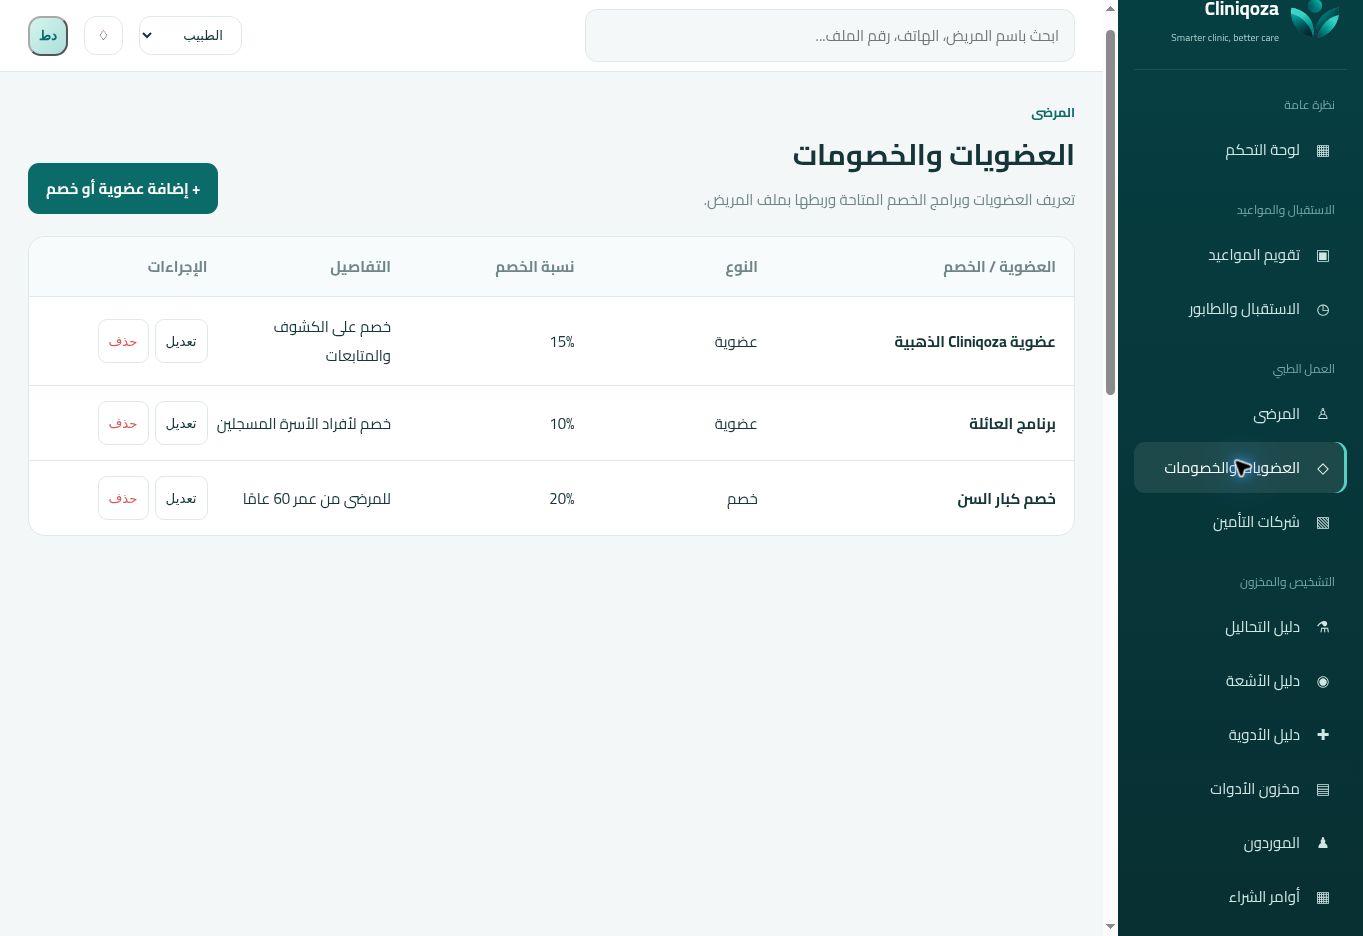Viewport: 1363px width, 936px height.
Task: Click the المرضى breadcrumb link
Action: tap(1052, 113)
